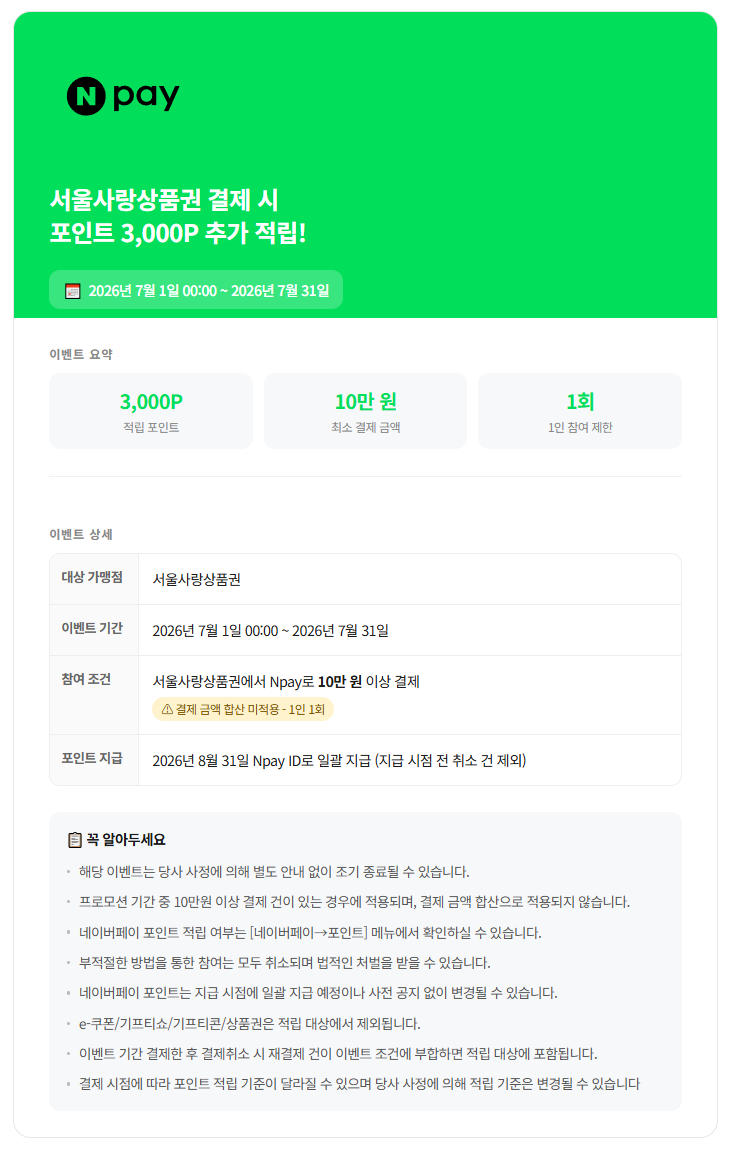Click the 참여 조건 row label
733x1155 pixels.
[86, 679]
